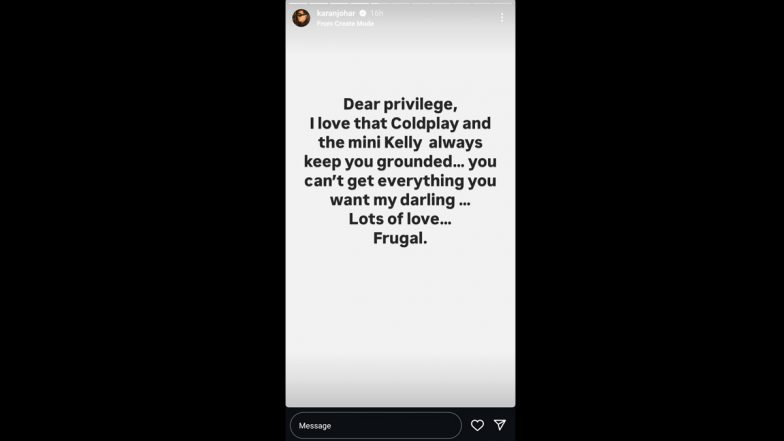Tap the heart icon to like story
The width and height of the screenshot is (784, 441).
477,425
